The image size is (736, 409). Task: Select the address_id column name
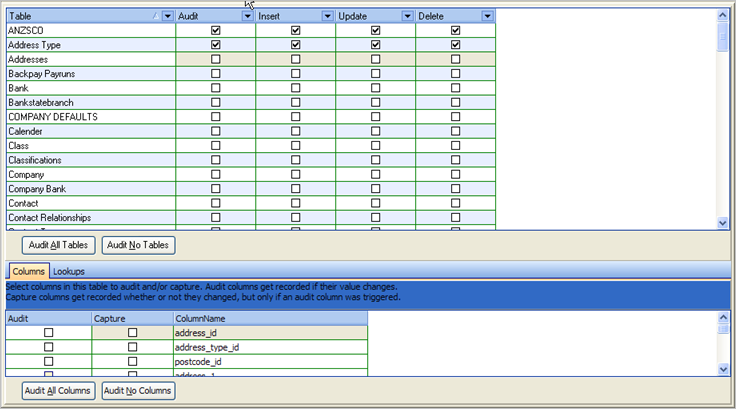coord(196,333)
